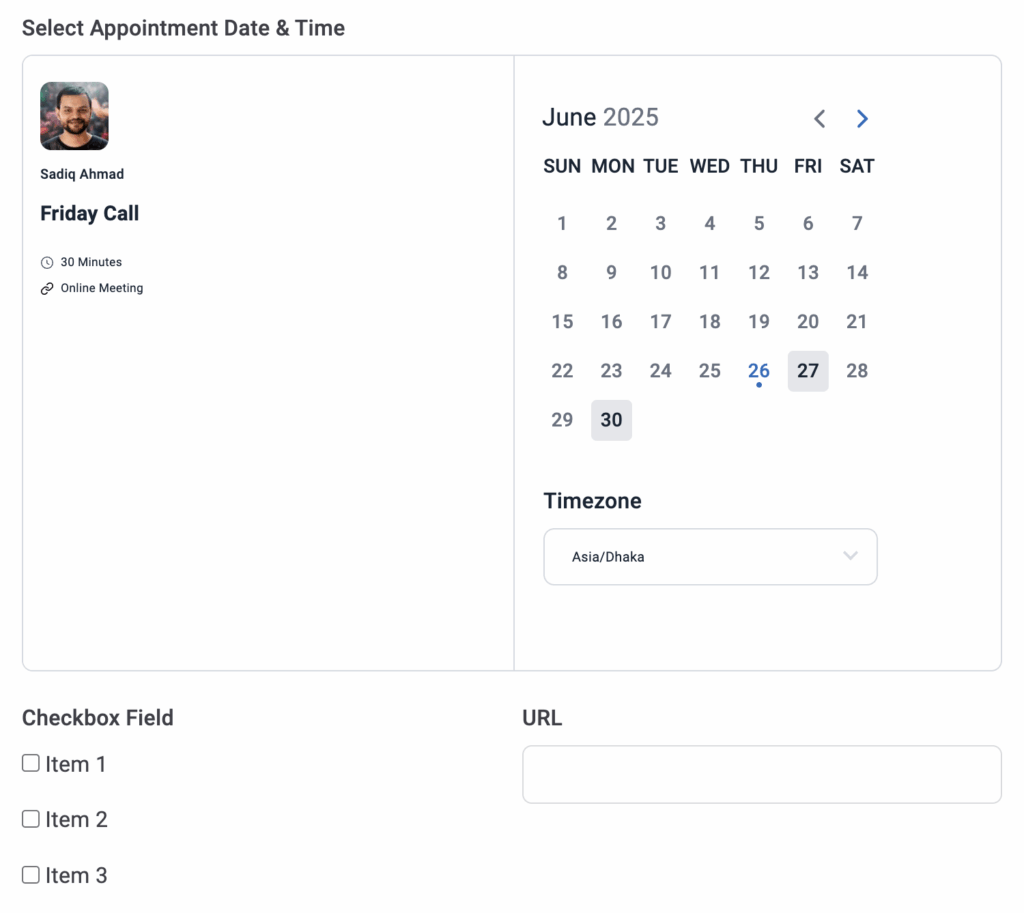1024x913 pixels.
Task: Go to previous month with left chevron
Action: click(819, 118)
